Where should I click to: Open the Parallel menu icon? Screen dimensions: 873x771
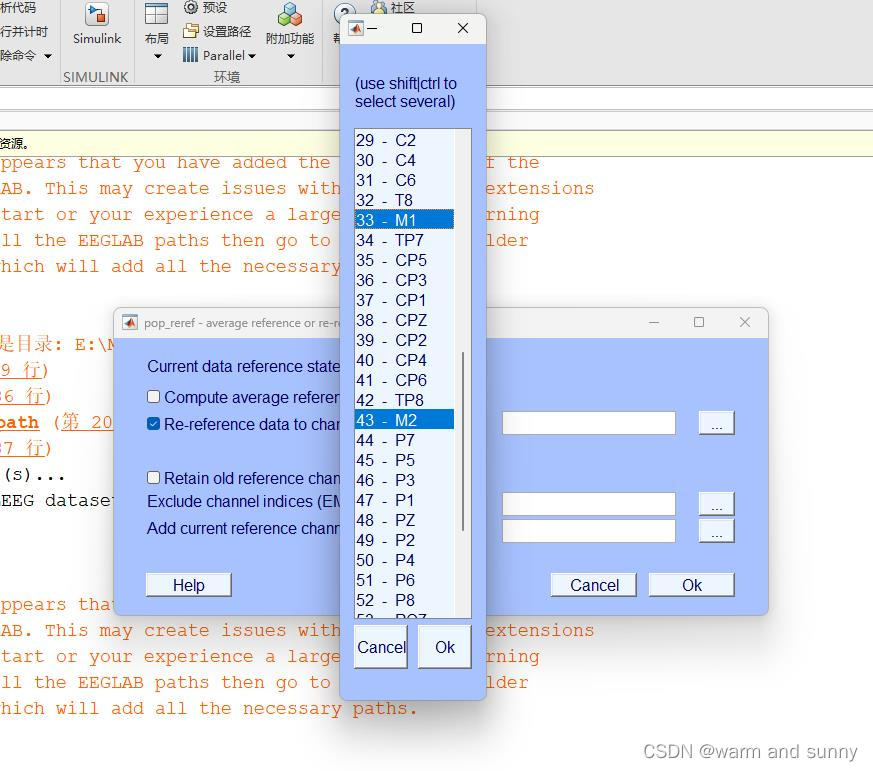click(190, 55)
